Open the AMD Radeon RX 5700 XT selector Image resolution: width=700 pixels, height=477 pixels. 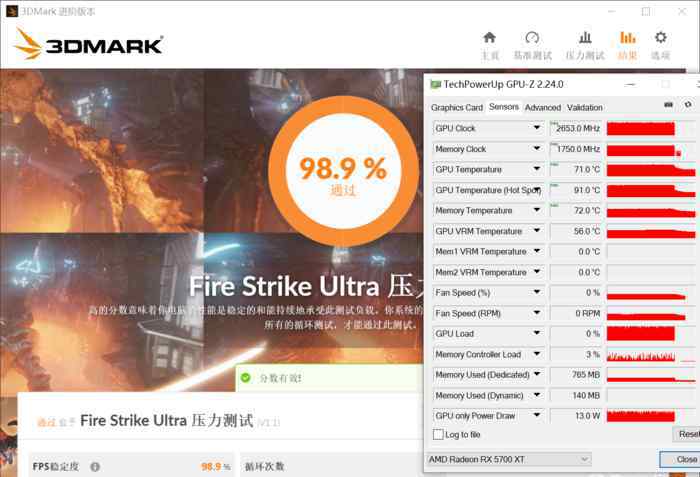click(x=509, y=459)
